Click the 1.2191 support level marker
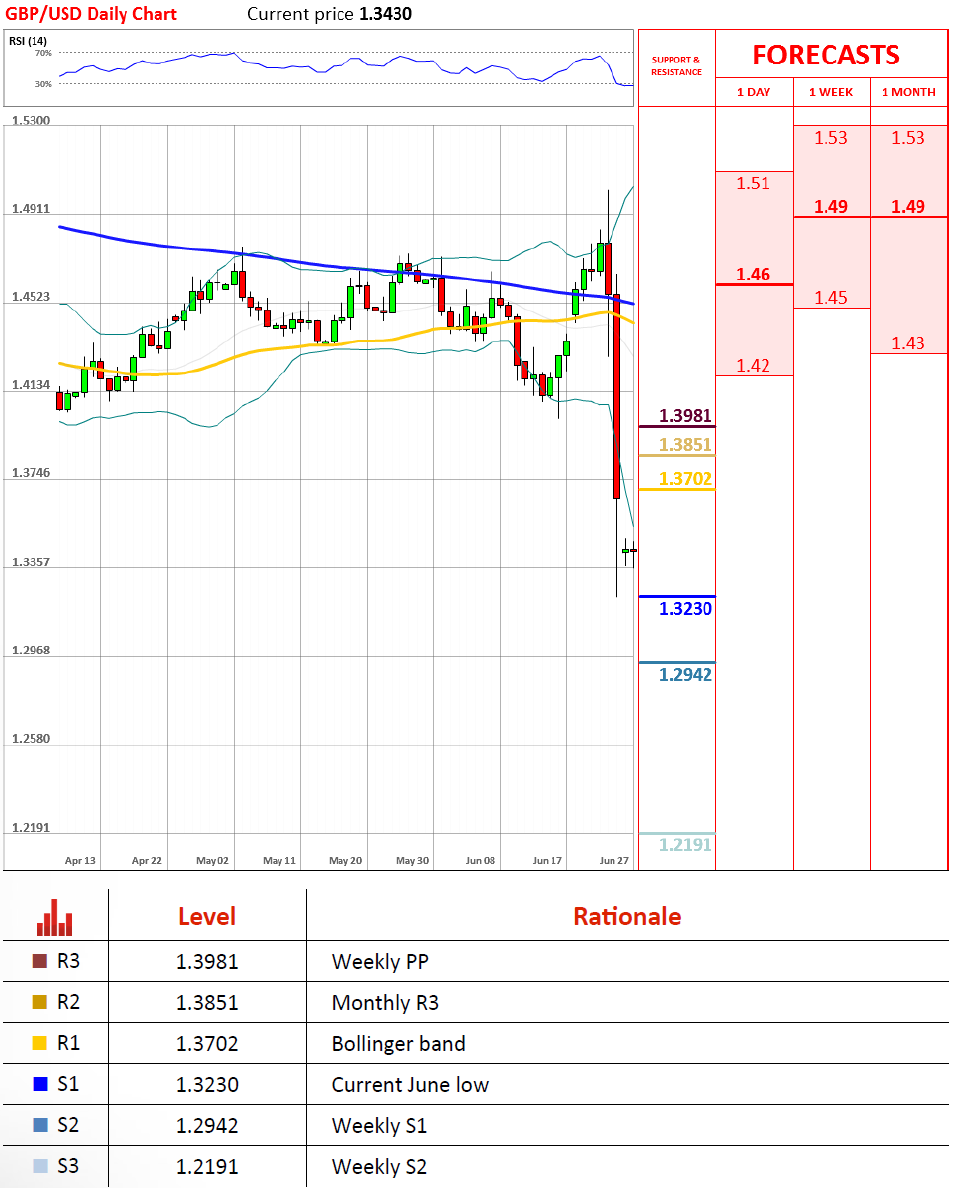This screenshot has height=1188, width=959. point(685,845)
